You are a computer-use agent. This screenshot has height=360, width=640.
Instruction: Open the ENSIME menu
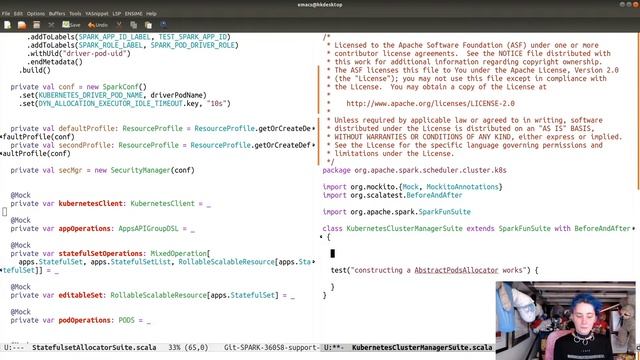tap(133, 13)
